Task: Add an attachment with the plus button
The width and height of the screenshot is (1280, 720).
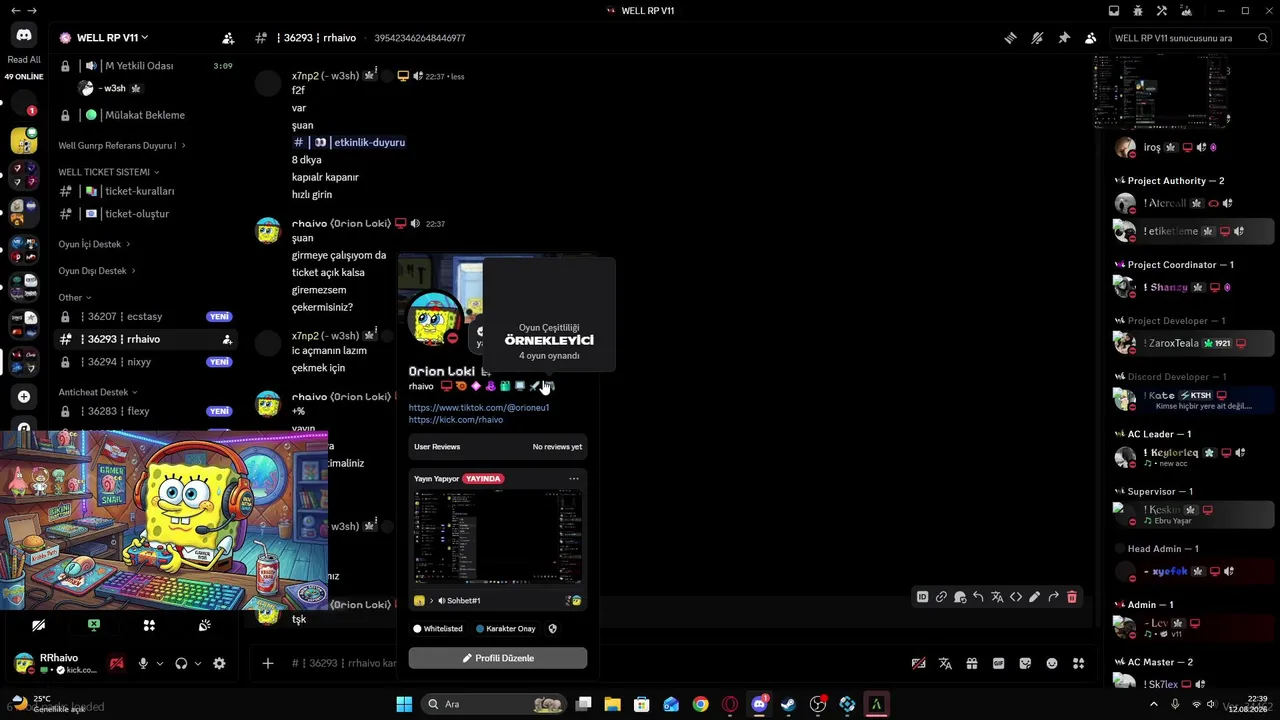Action: pyautogui.click(x=267, y=663)
